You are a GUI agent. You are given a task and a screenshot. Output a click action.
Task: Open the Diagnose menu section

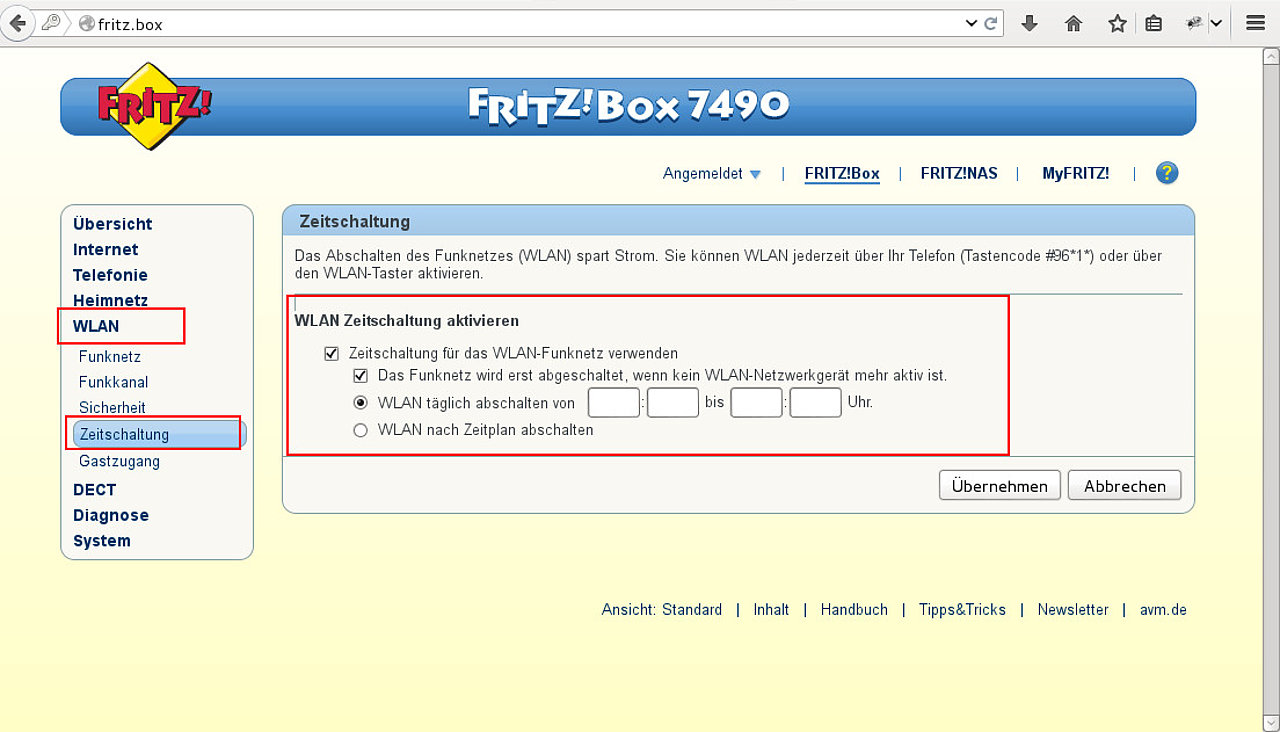coord(111,515)
